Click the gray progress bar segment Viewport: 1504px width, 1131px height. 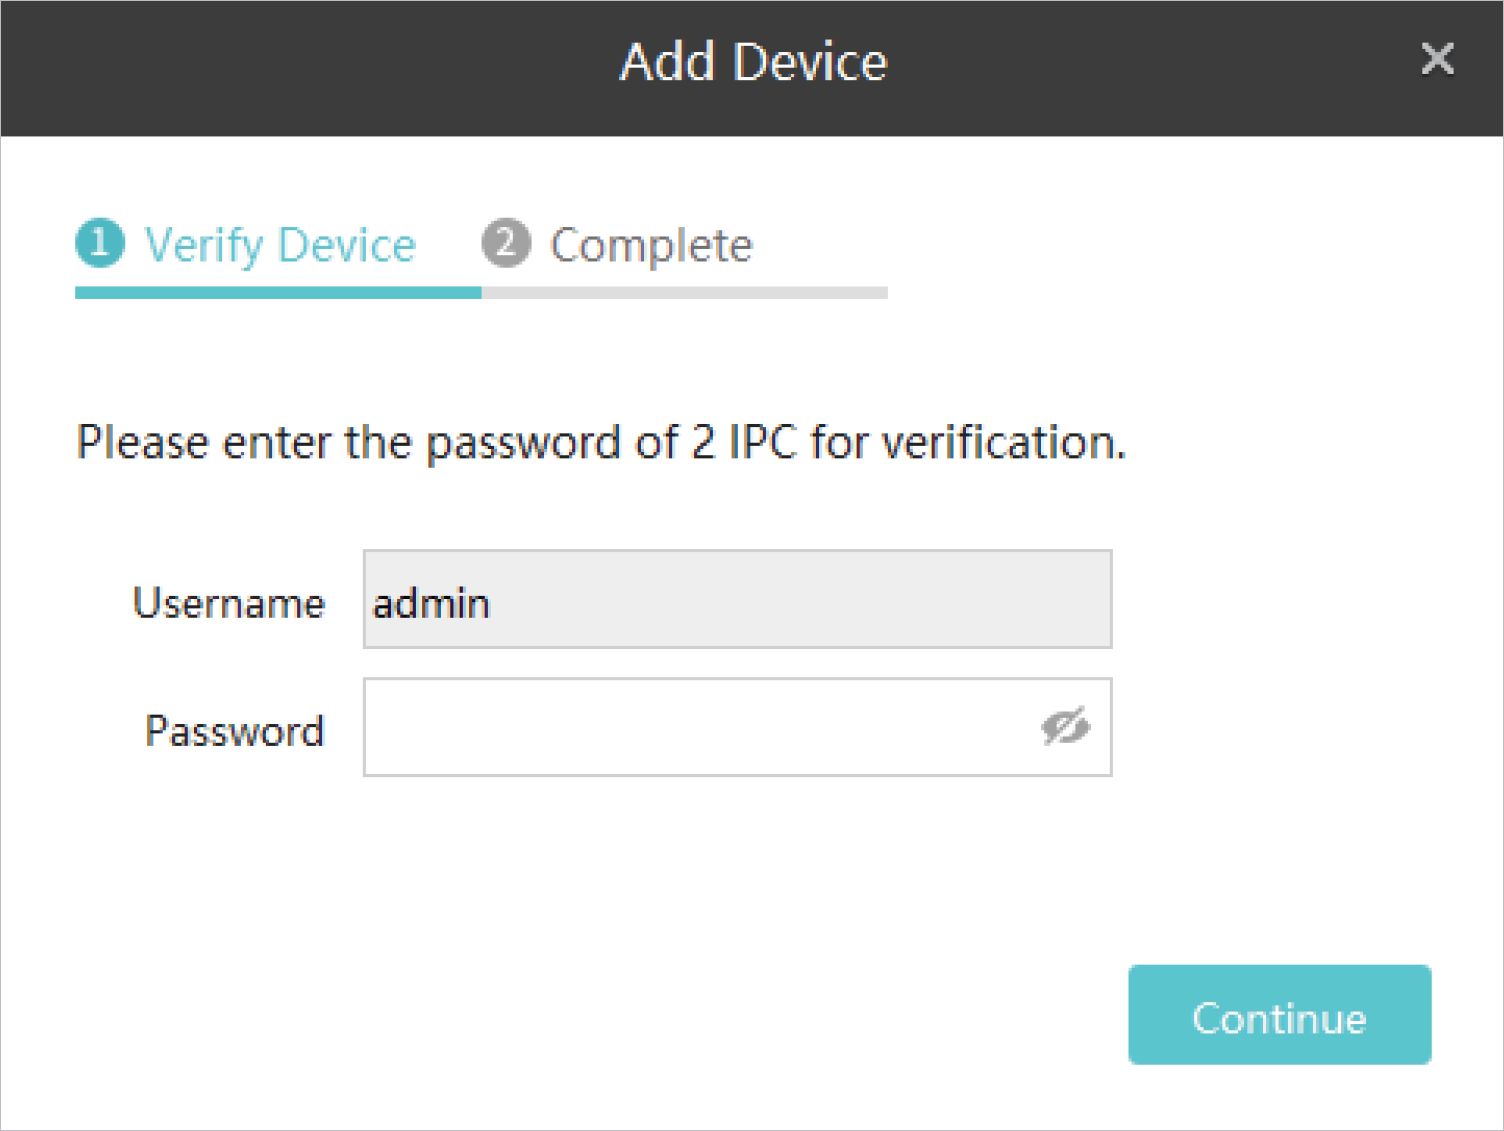point(684,293)
